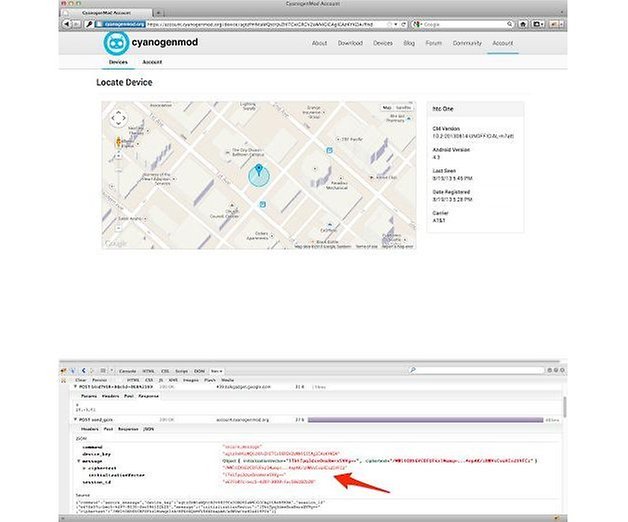The image size is (628, 522).
Task: Select the Devices sub-tab
Action: click(118, 62)
